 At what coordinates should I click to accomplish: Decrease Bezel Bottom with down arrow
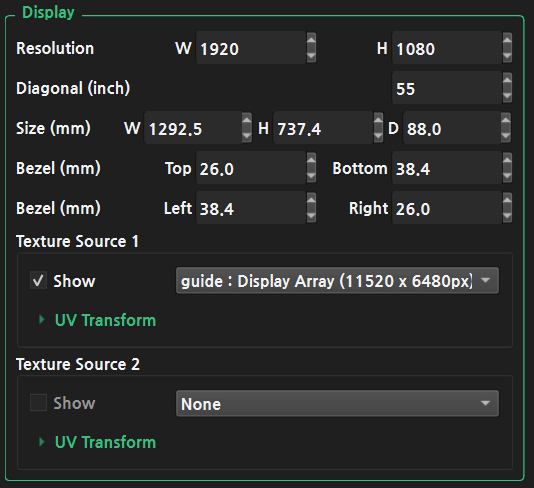[x=507, y=175]
